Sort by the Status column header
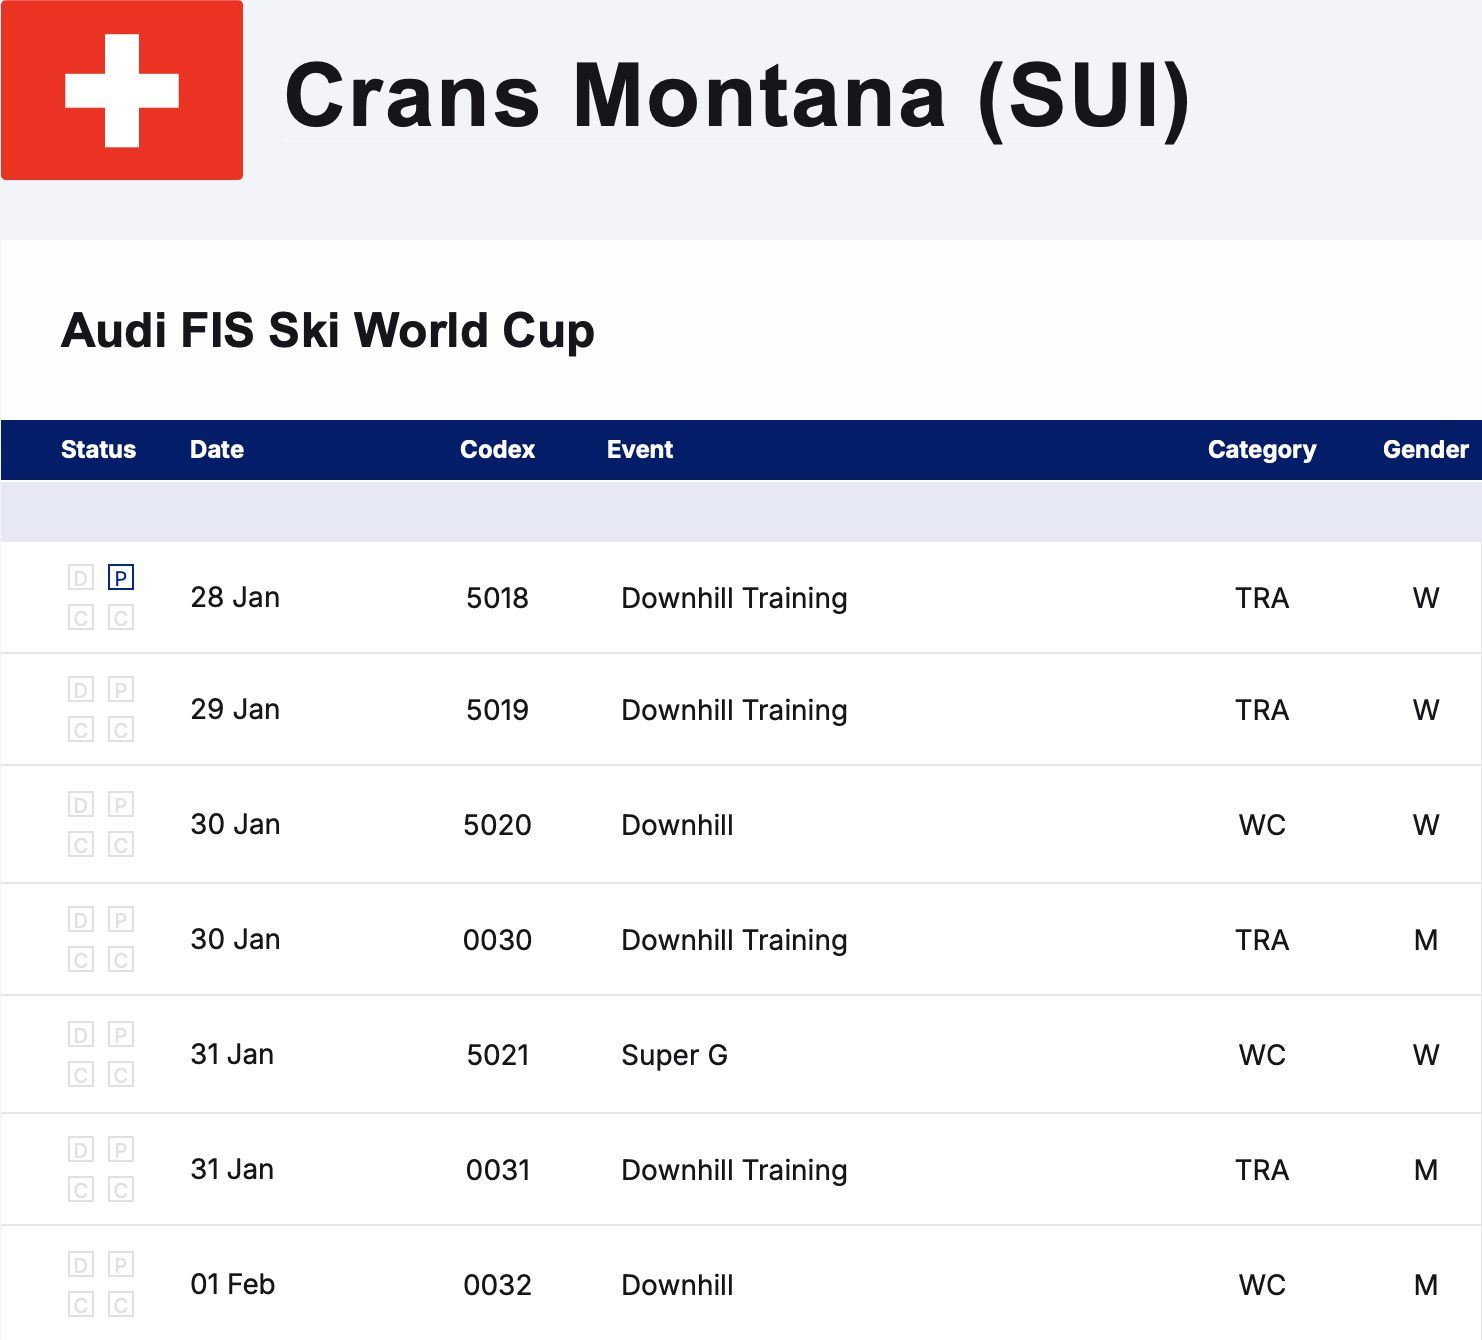The image size is (1482, 1340). coord(98,450)
